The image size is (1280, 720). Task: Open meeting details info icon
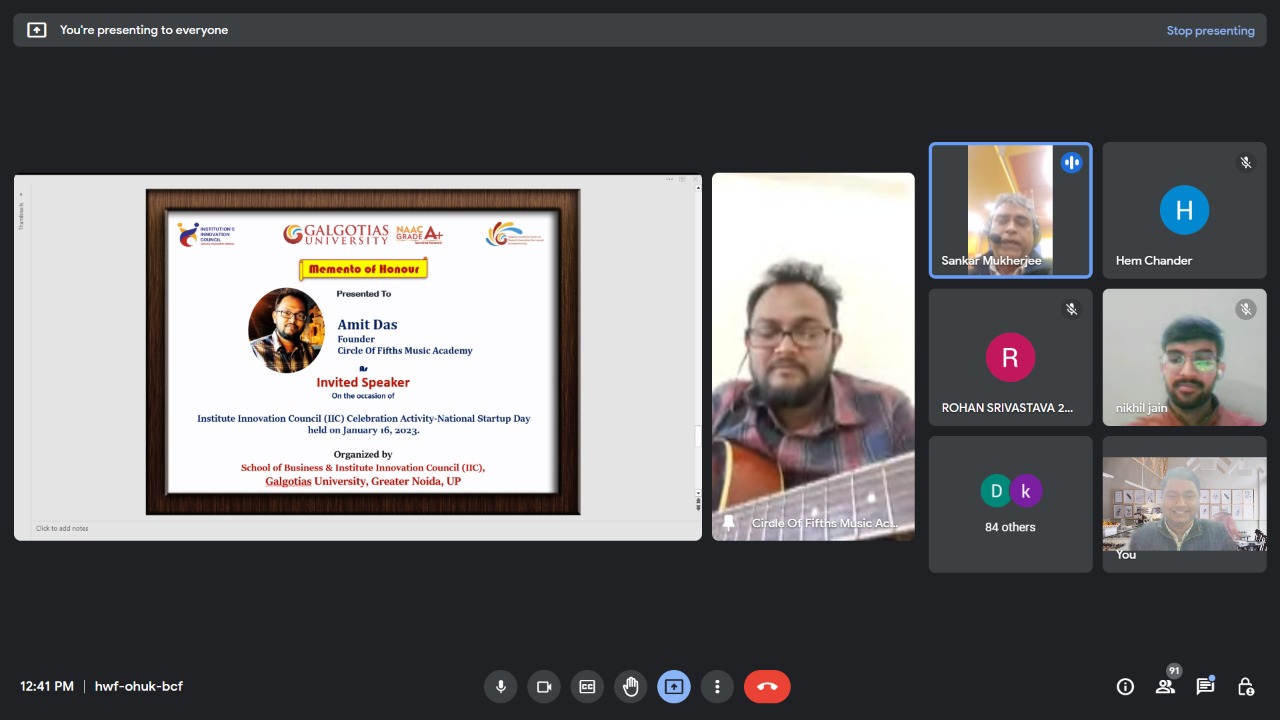click(x=1125, y=687)
